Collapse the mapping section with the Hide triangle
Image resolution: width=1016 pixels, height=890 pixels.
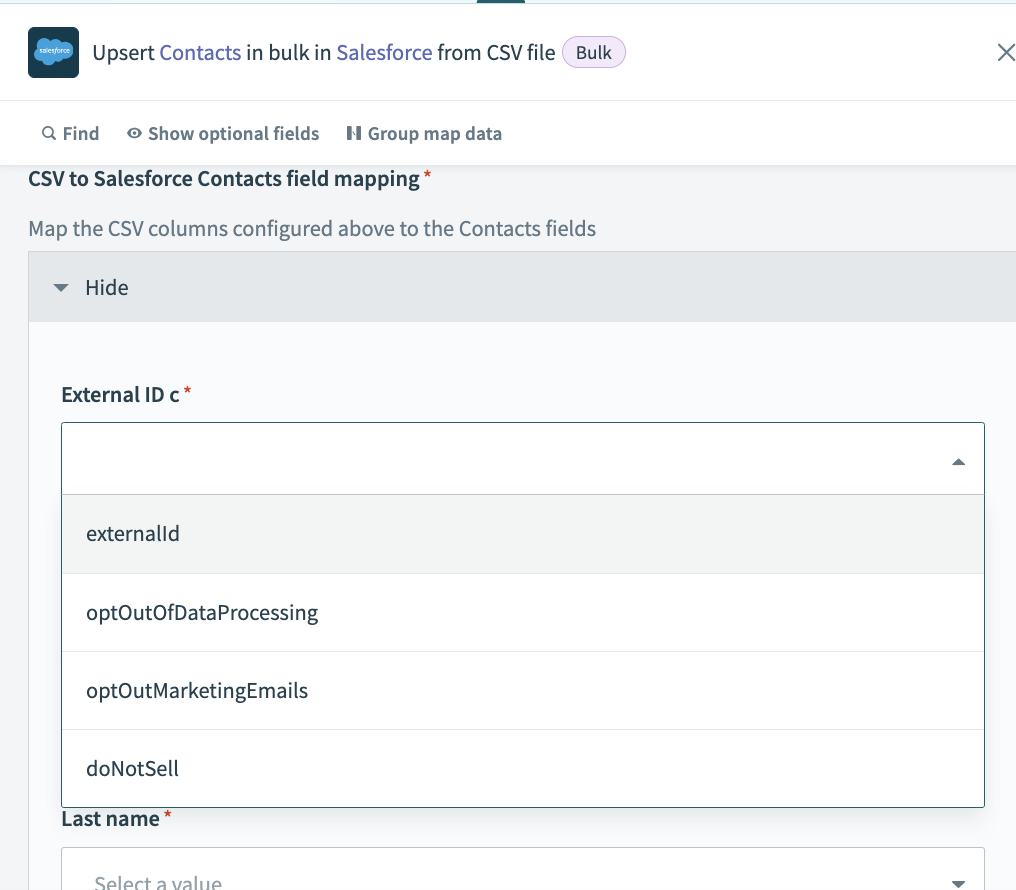click(x=61, y=288)
